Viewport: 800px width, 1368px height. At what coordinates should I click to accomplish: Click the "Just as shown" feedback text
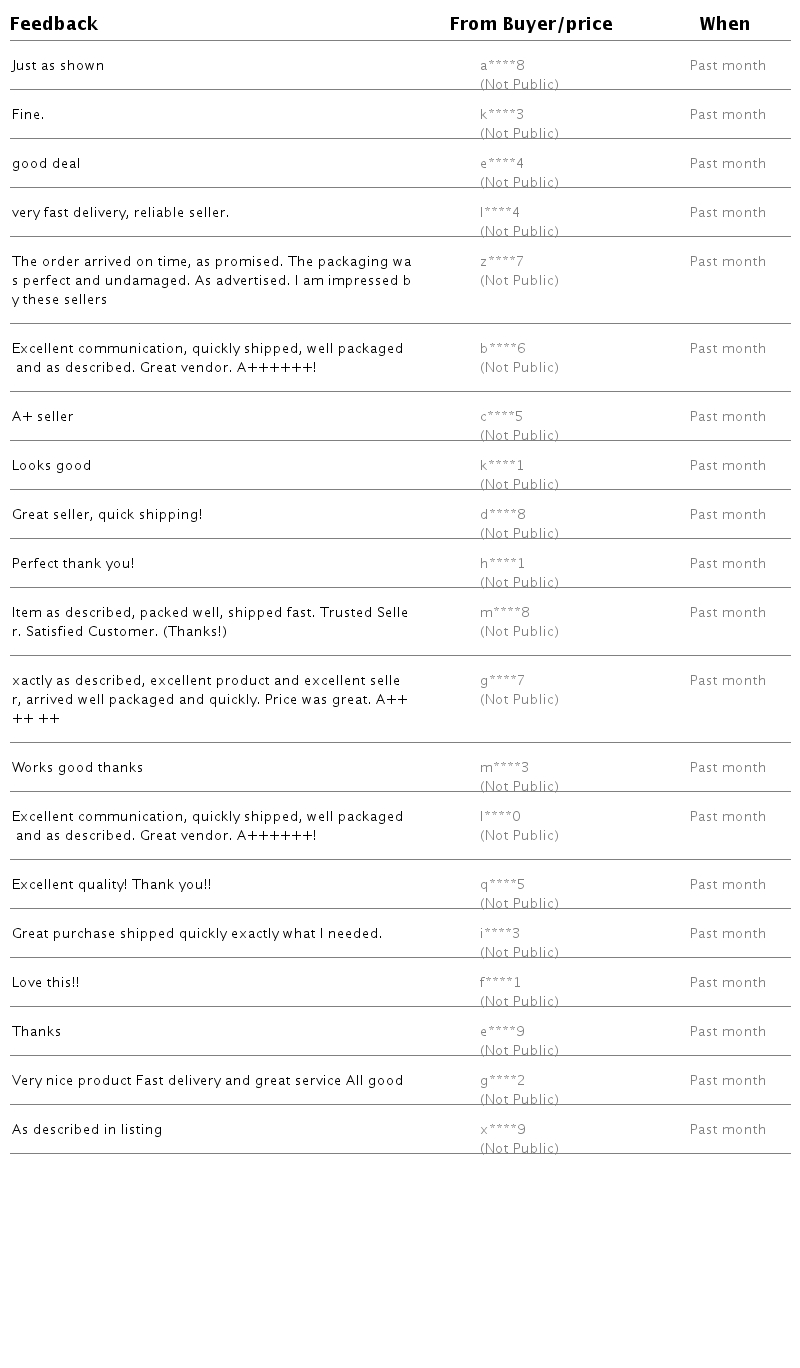(x=58, y=66)
